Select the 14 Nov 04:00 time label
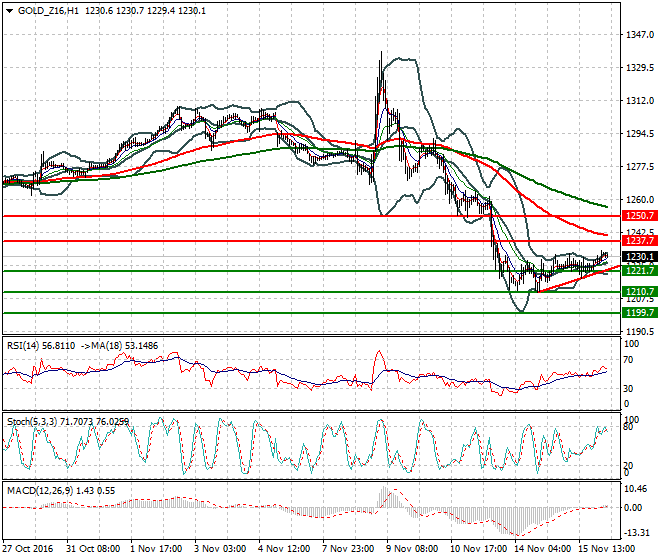 pyautogui.click(x=542, y=549)
